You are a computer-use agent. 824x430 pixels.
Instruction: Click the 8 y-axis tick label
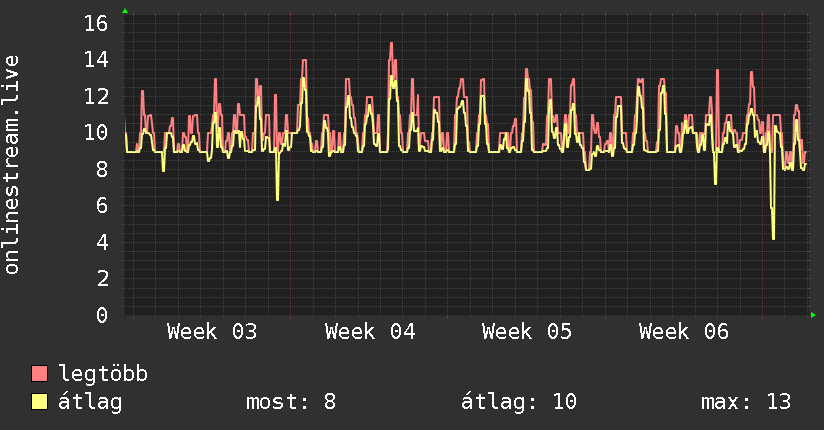(102, 169)
